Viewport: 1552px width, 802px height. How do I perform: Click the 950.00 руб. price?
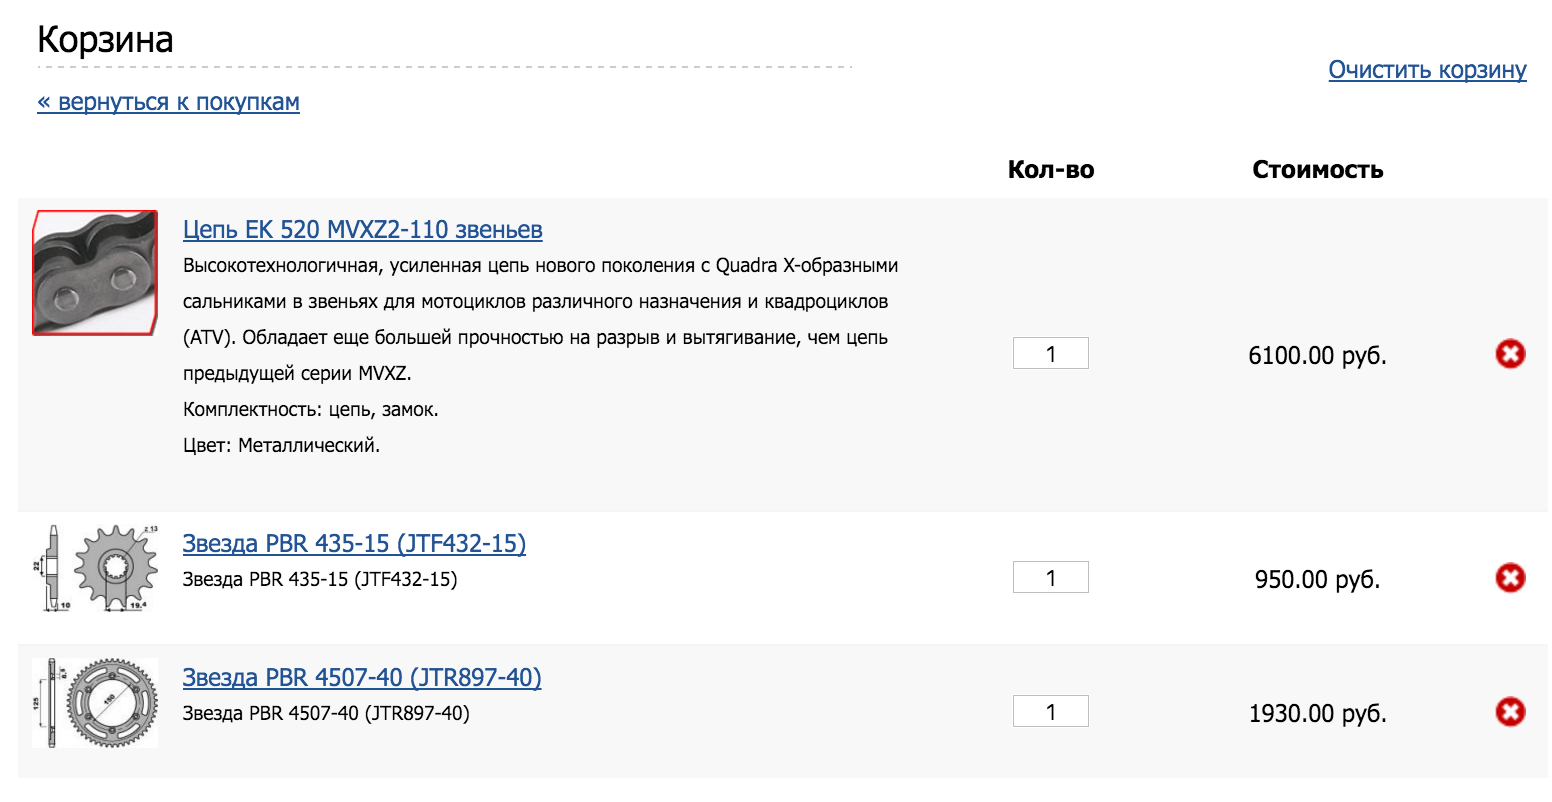[1318, 580]
